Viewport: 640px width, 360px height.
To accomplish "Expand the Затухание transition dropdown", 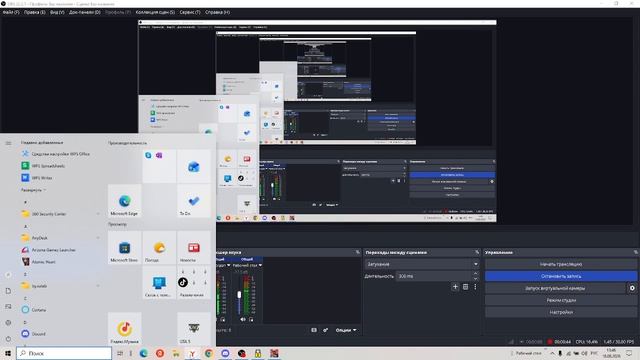I will click(422, 264).
